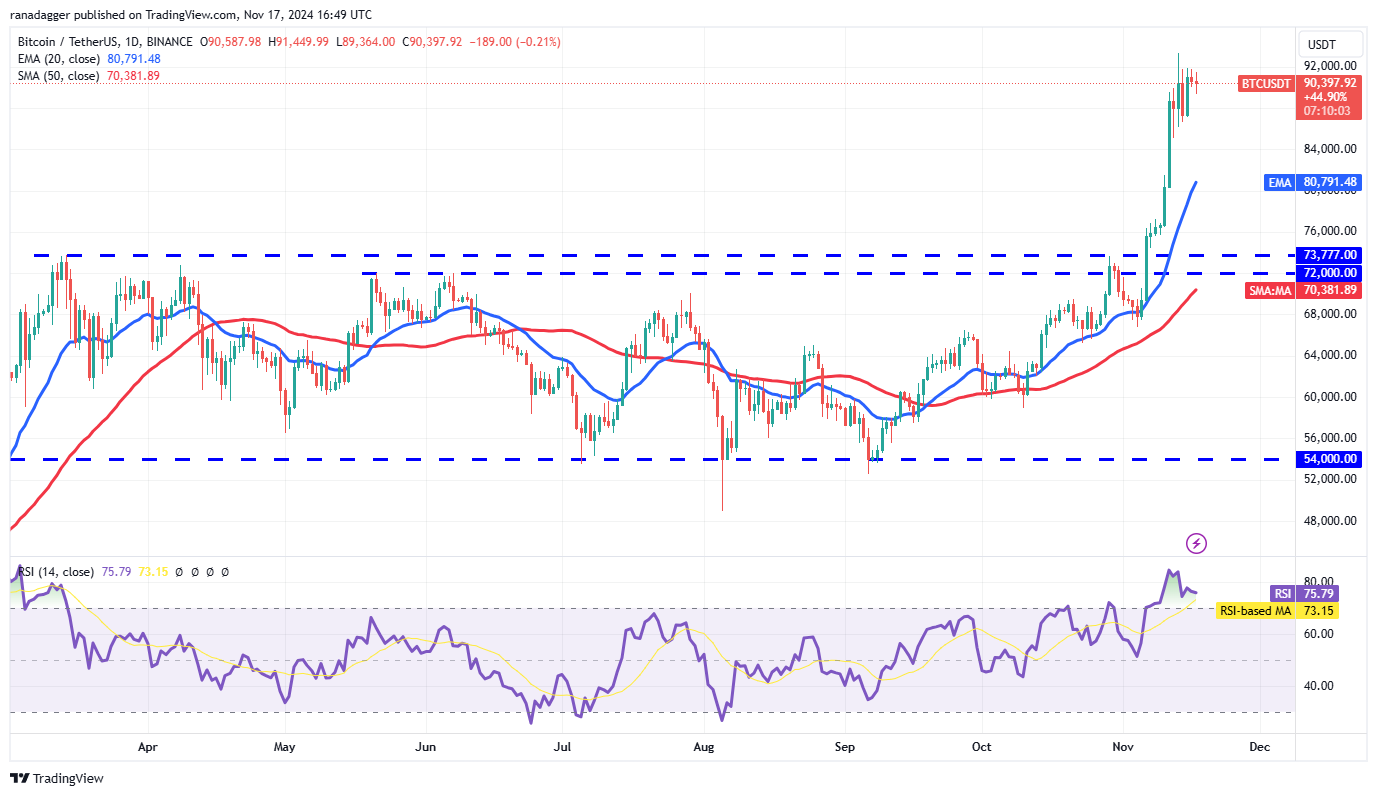Click the 52,000.00 price axis label
Screen dimensions: 1377x796
(x=1331, y=479)
